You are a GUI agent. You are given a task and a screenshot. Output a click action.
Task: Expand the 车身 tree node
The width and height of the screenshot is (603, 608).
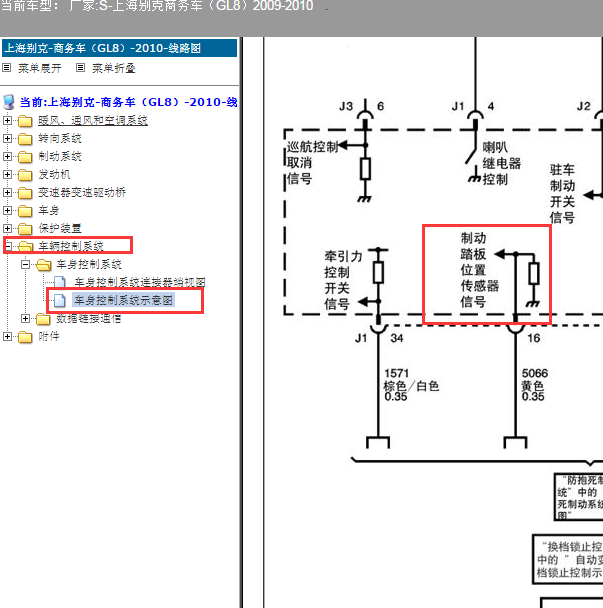(x=7, y=210)
